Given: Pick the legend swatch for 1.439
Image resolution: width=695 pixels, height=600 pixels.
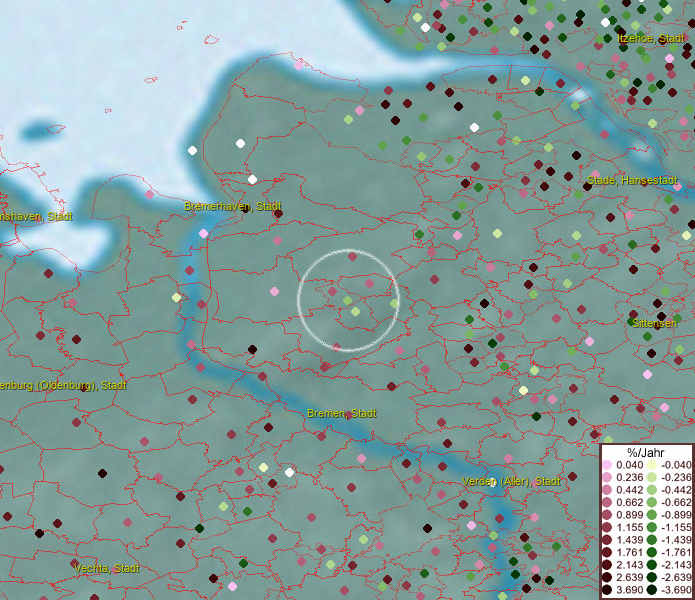Looking at the screenshot, I should click(x=607, y=540).
